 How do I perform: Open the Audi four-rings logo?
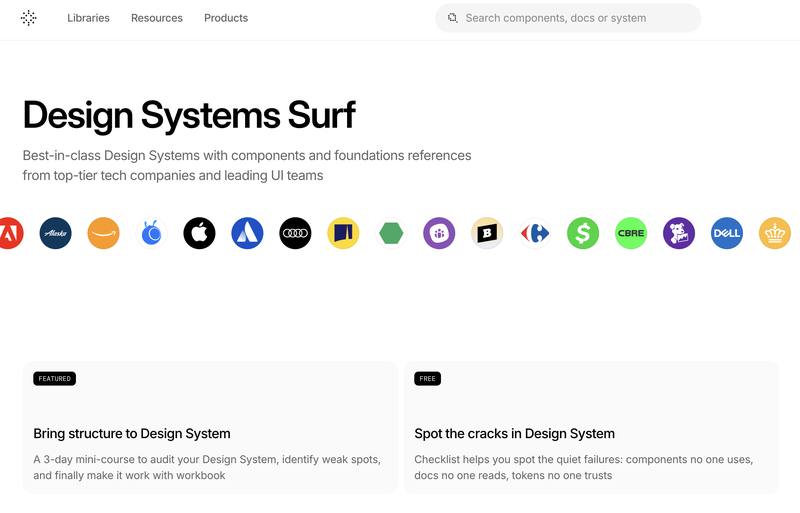[x=295, y=233]
